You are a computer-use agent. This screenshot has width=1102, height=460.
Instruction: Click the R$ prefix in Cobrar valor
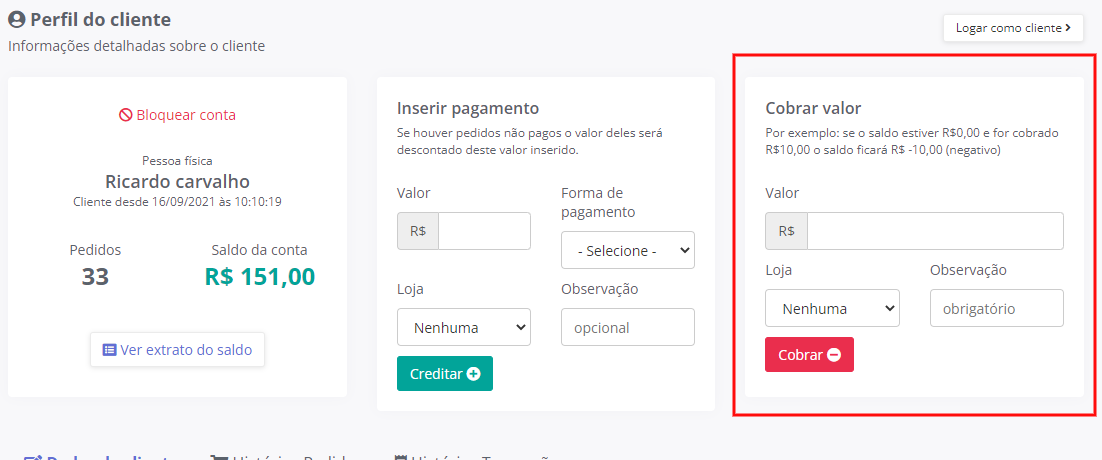(x=786, y=231)
